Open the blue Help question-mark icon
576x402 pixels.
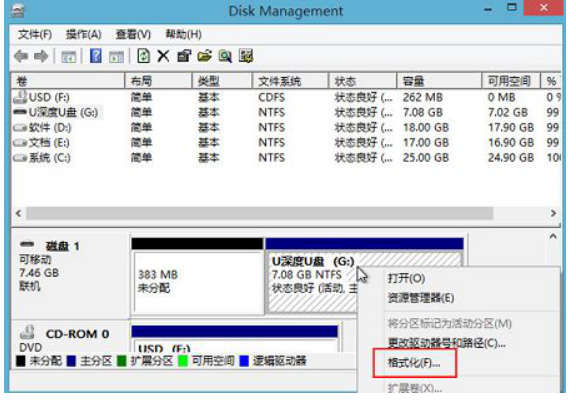pyautogui.click(x=96, y=56)
